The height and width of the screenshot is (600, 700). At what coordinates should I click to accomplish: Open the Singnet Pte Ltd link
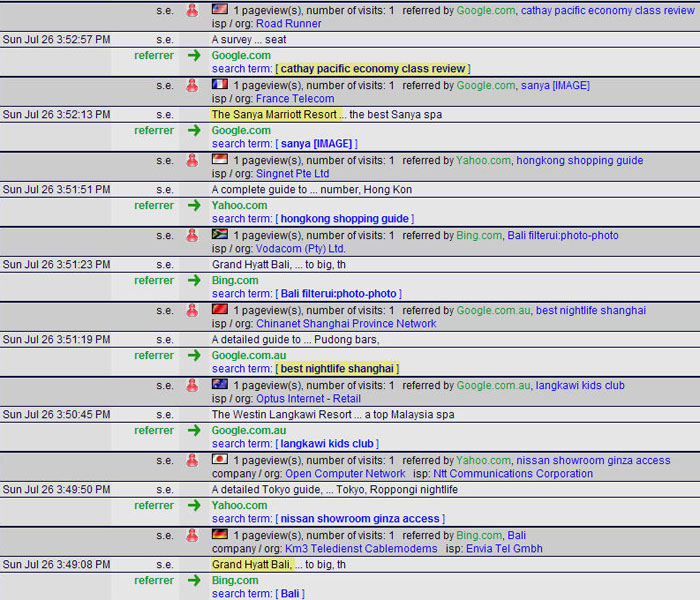click(292, 174)
